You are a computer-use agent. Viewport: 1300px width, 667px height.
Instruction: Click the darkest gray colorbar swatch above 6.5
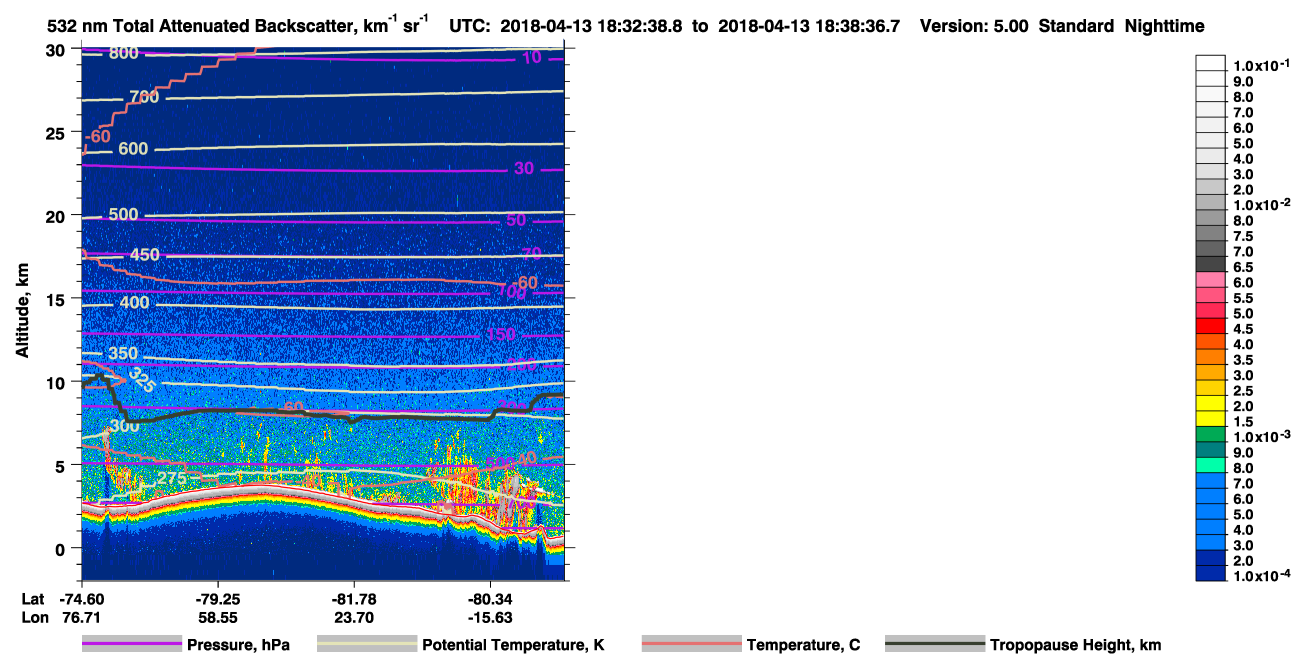(x=1210, y=264)
